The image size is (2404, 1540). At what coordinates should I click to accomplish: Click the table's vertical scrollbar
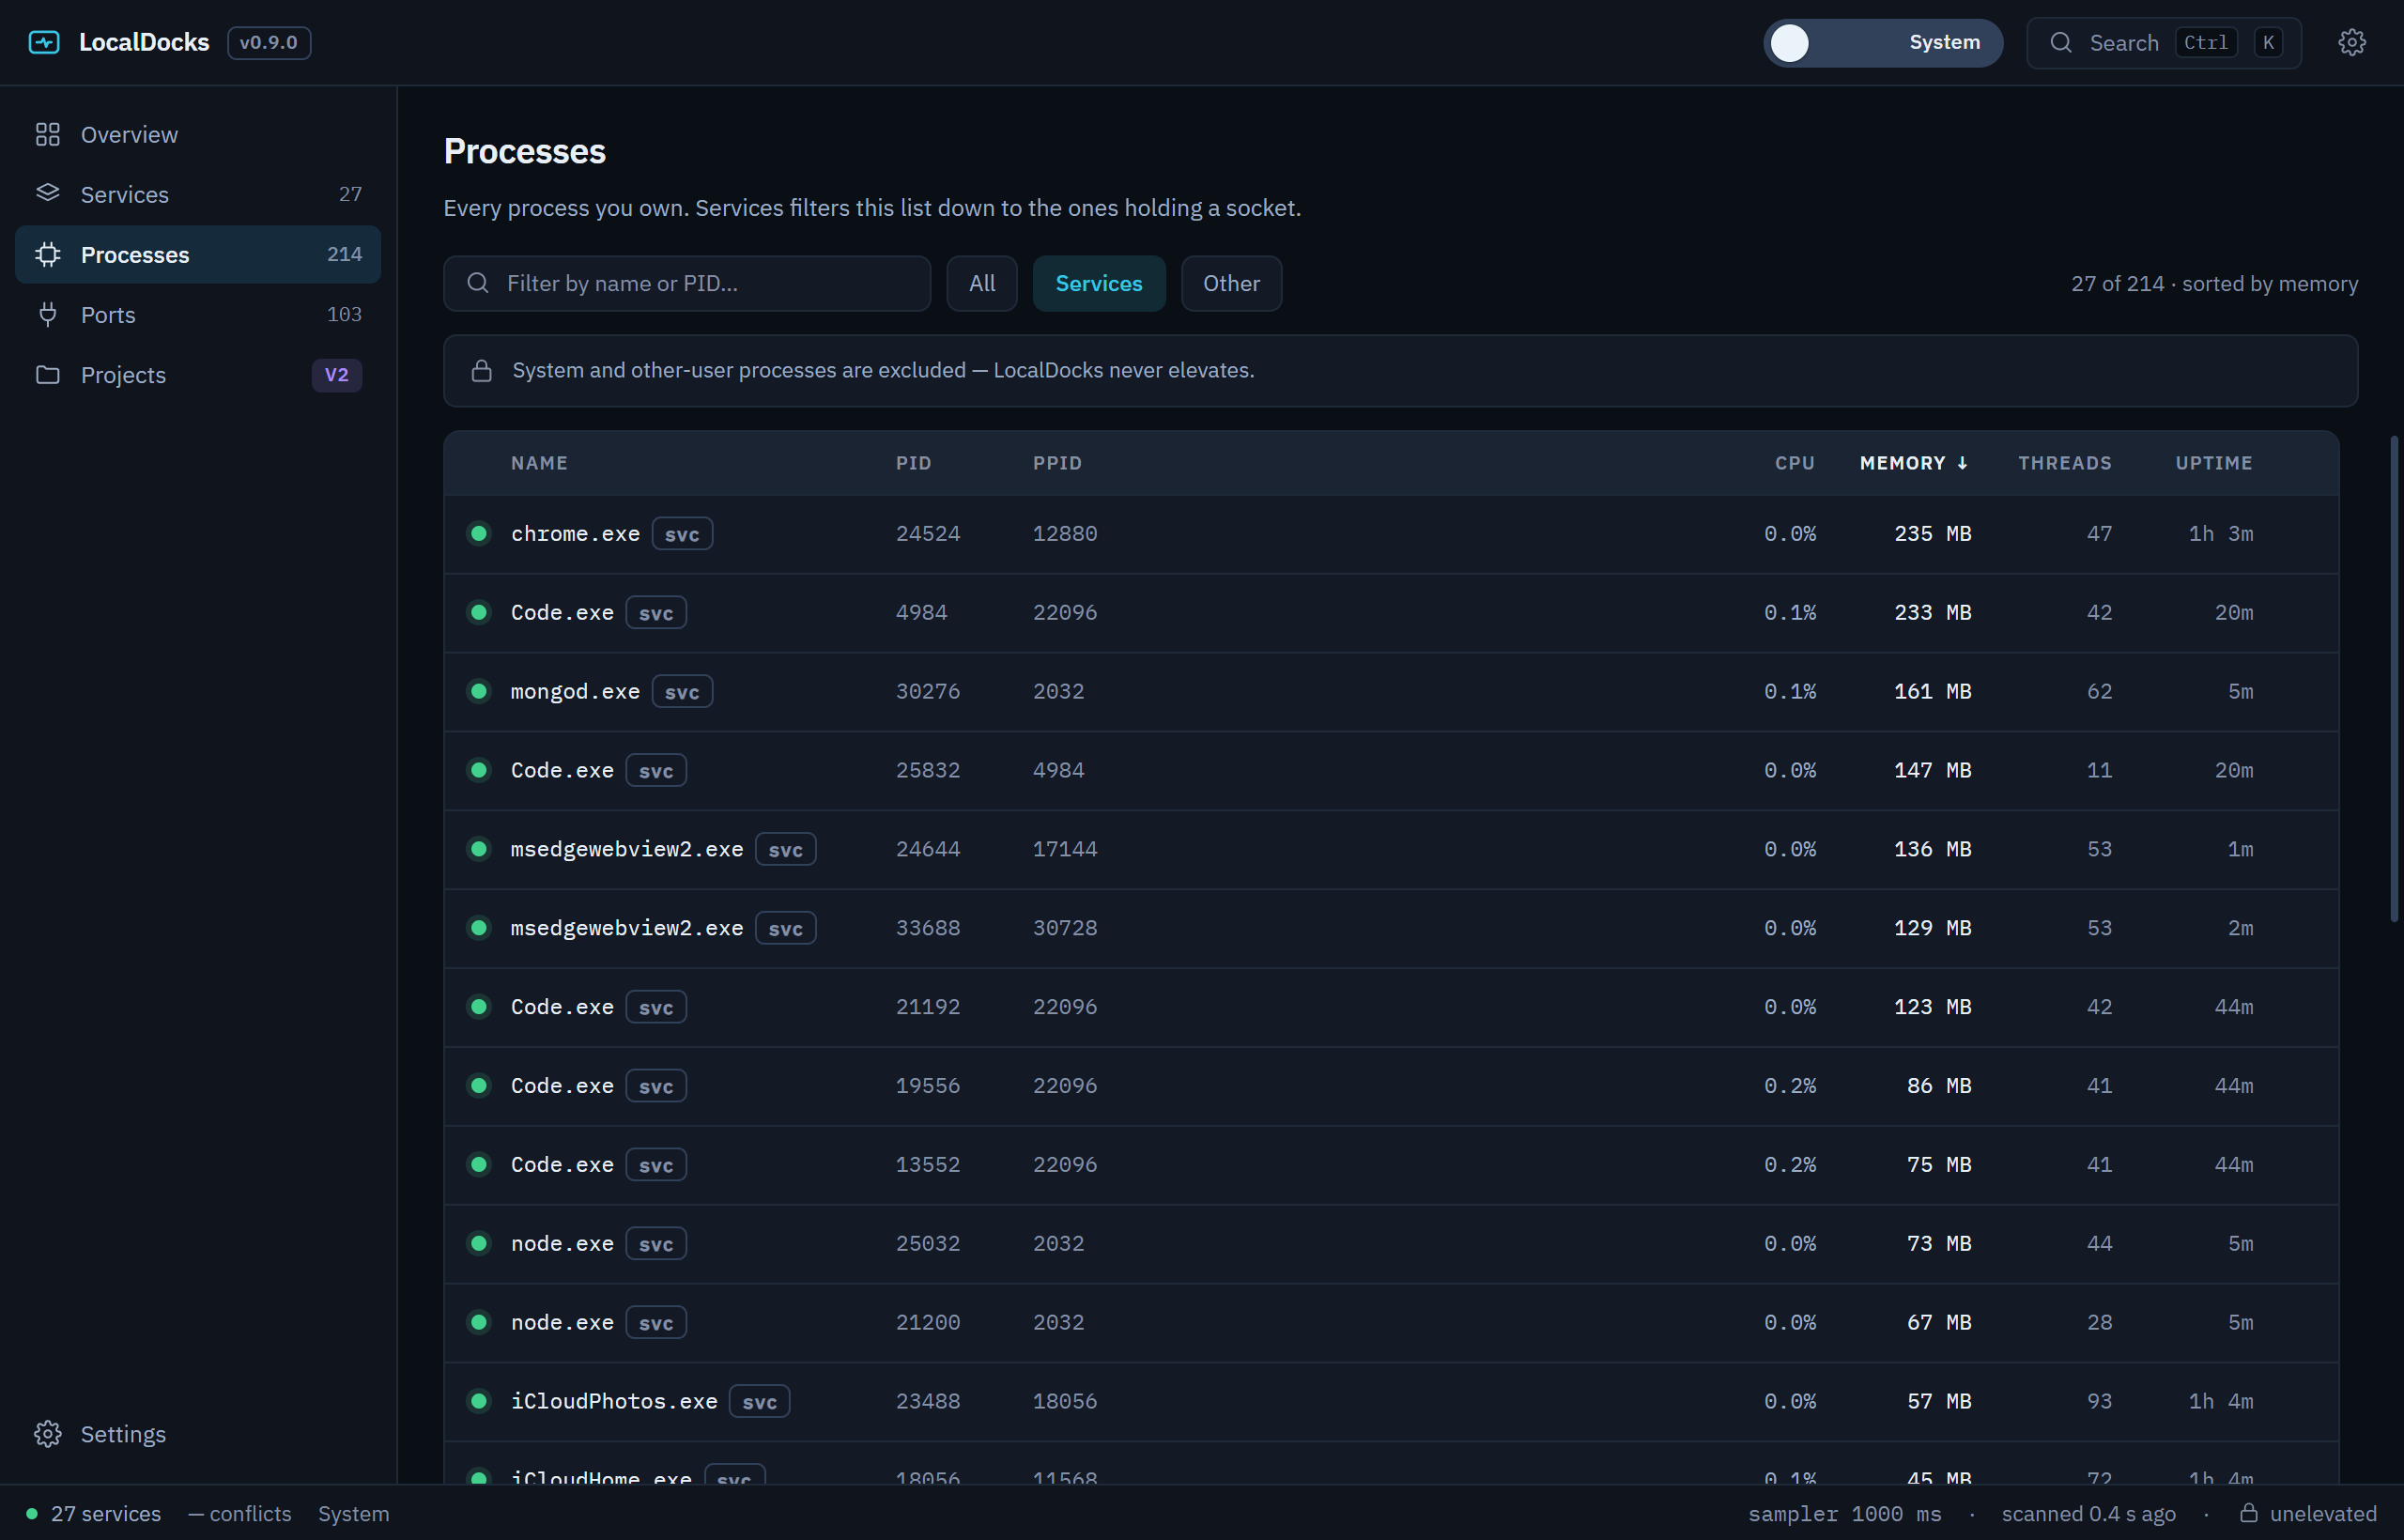(x=2394, y=678)
